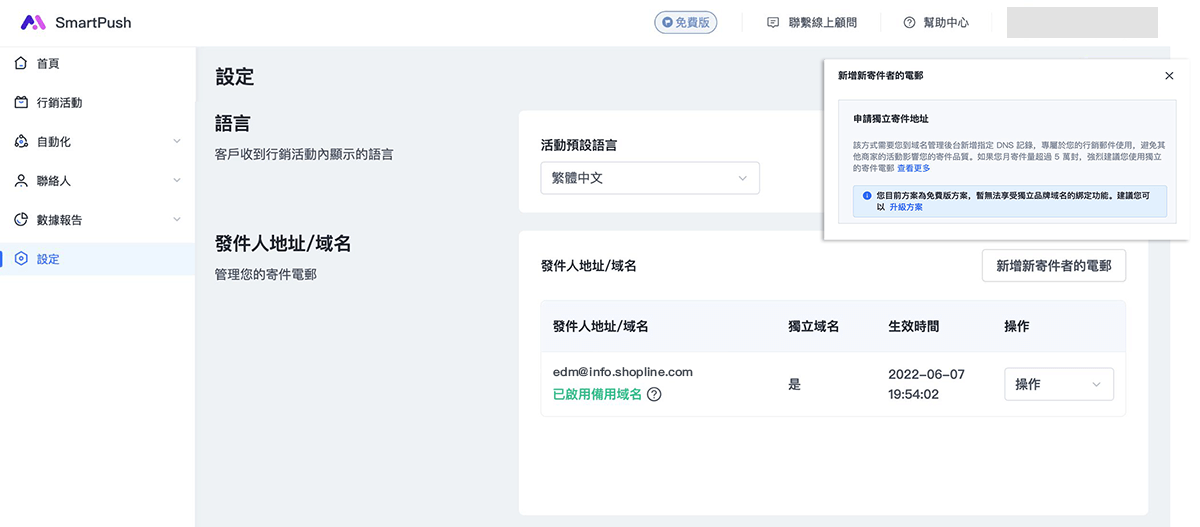This screenshot has height=527, width=1200.
Task: Expand the 數據報告 sidebar submenu chevron
Action: click(177, 219)
